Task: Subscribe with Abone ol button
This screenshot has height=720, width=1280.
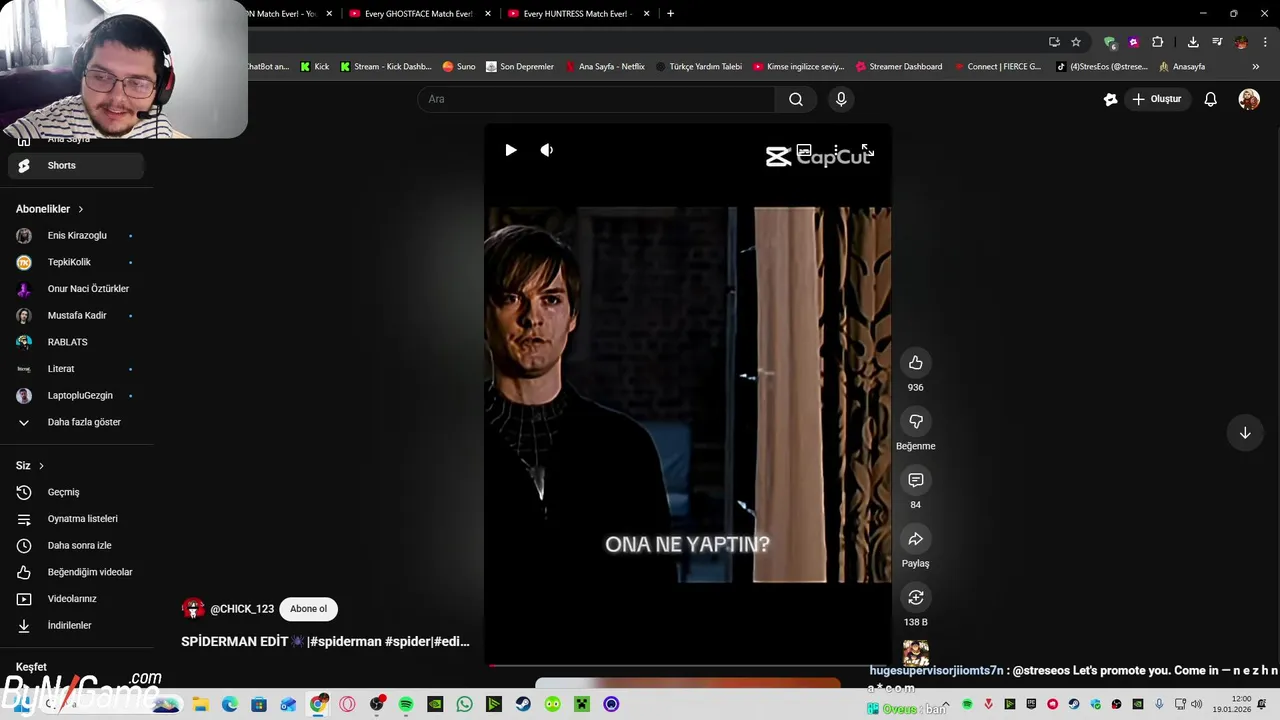Action: 308,609
